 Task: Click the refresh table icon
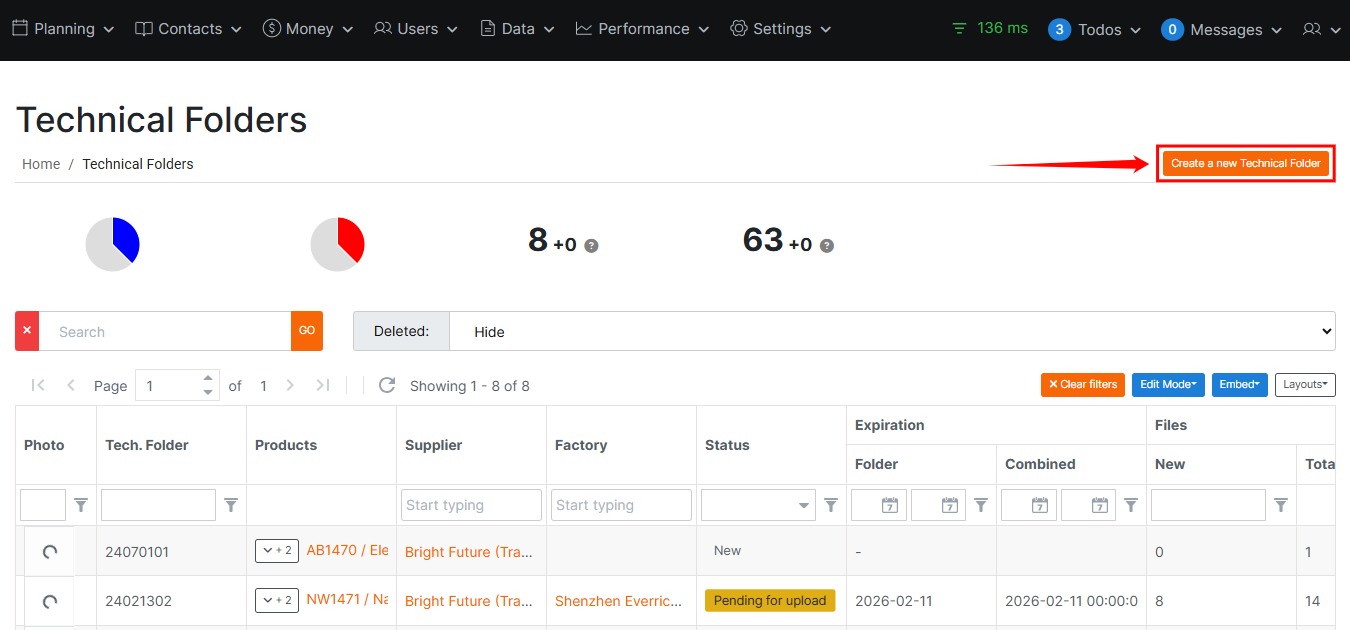(387, 386)
